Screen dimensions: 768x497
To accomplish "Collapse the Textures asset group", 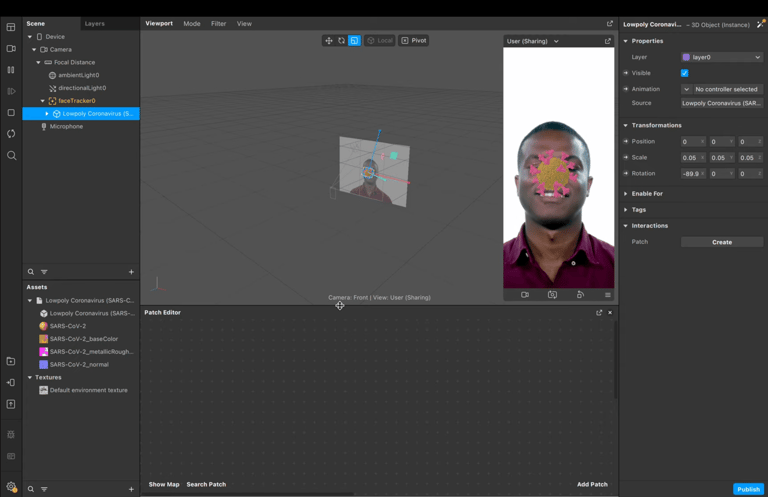I will click(30, 378).
